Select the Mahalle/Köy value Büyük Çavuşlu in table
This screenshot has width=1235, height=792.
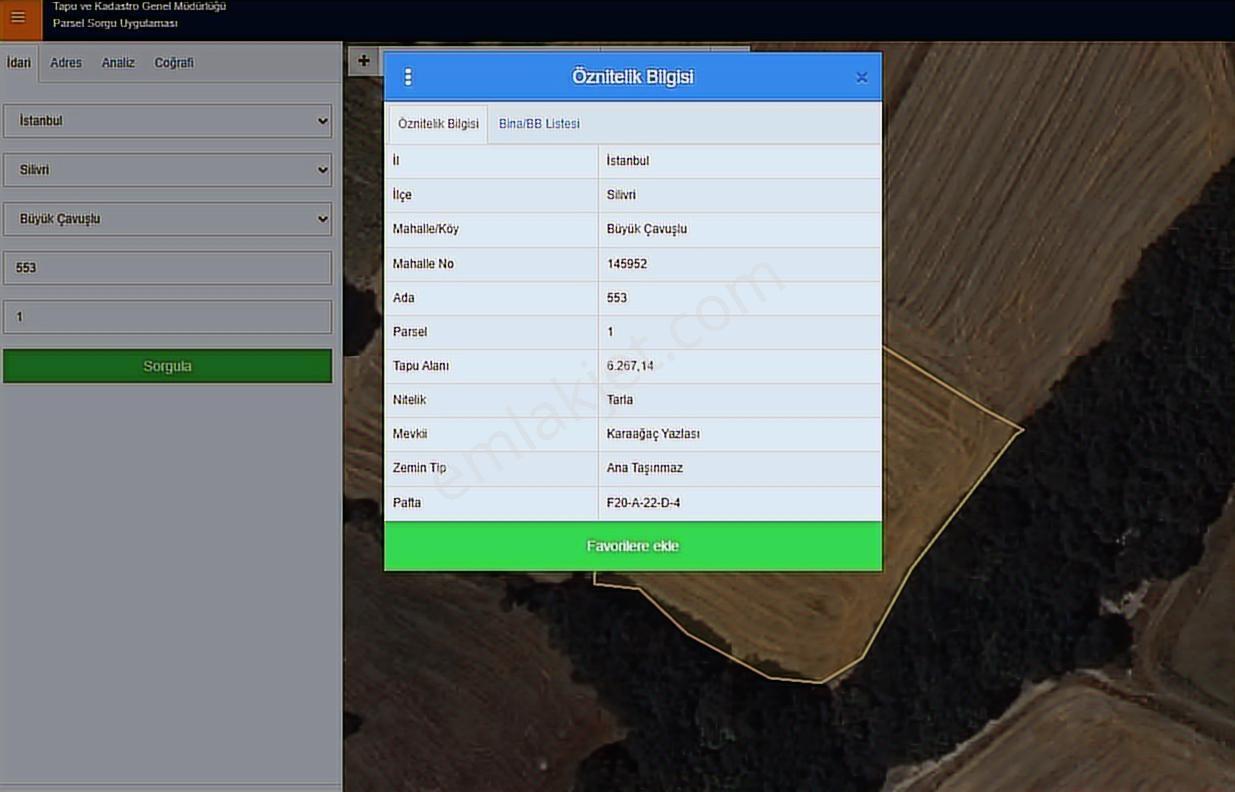(647, 229)
